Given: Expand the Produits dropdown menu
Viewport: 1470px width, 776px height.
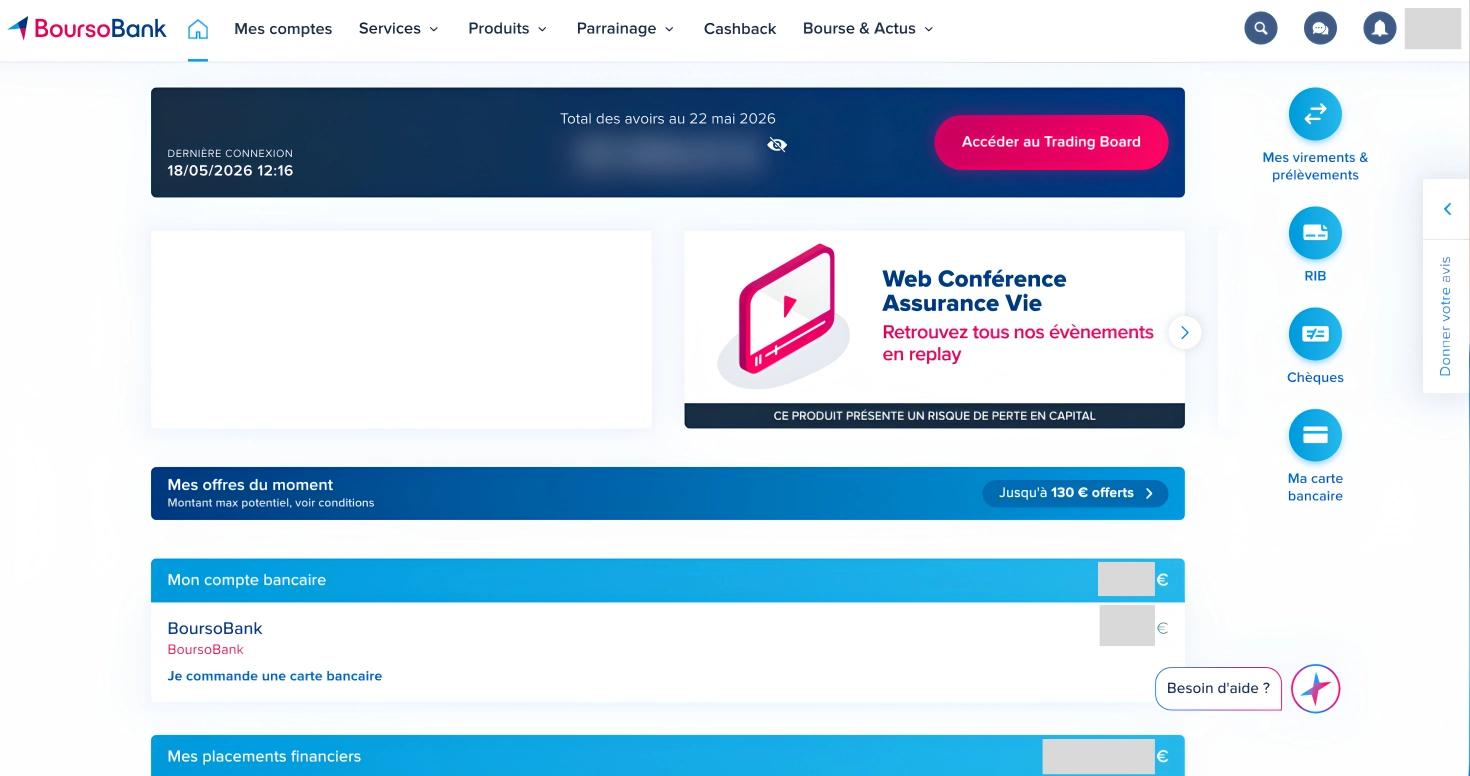Looking at the screenshot, I should (507, 28).
